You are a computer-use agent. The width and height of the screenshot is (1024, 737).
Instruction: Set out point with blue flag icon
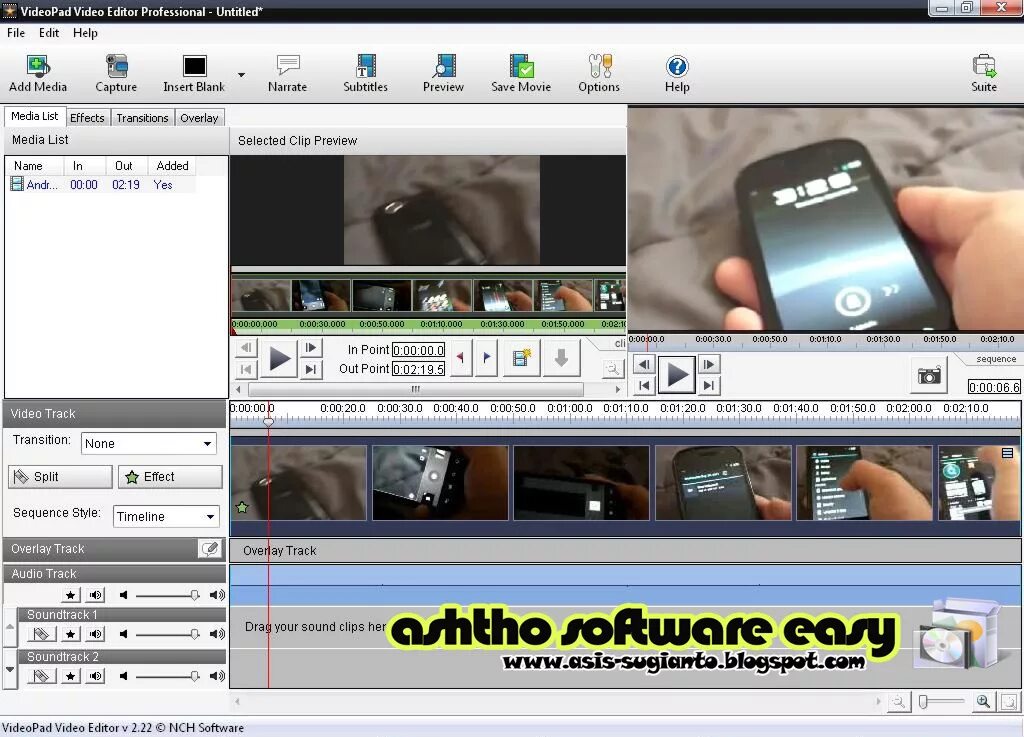[487, 358]
